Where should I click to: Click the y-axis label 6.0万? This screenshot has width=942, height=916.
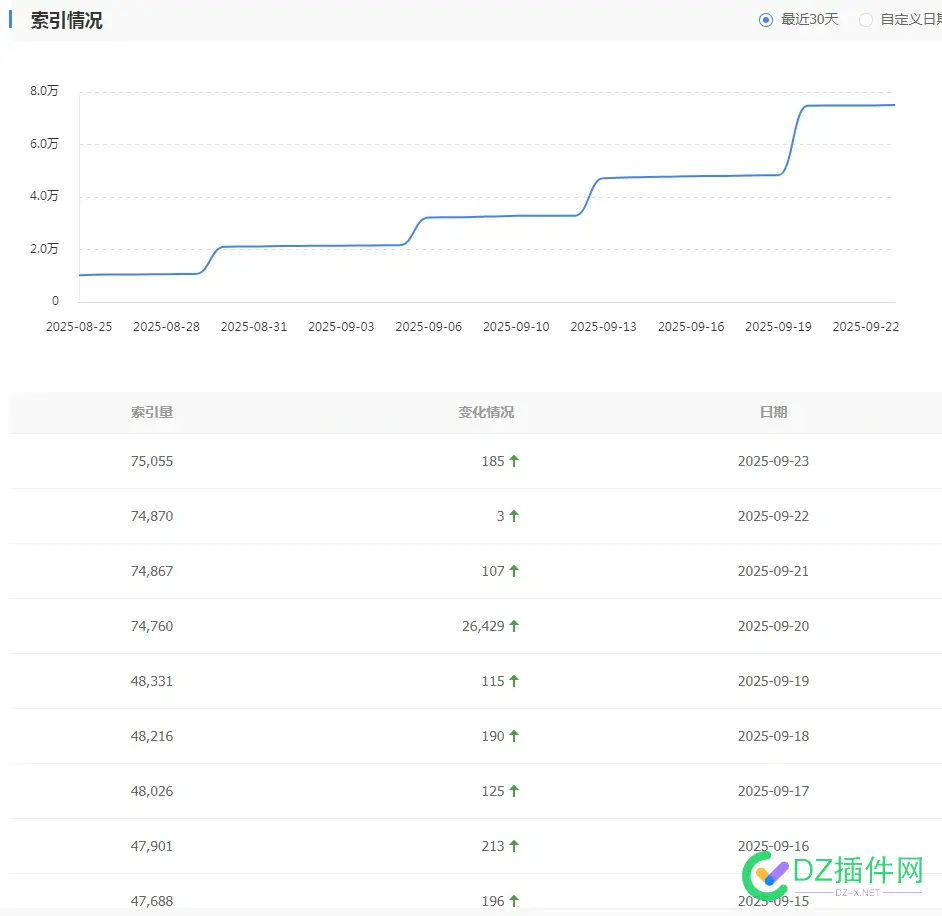[44, 144]
